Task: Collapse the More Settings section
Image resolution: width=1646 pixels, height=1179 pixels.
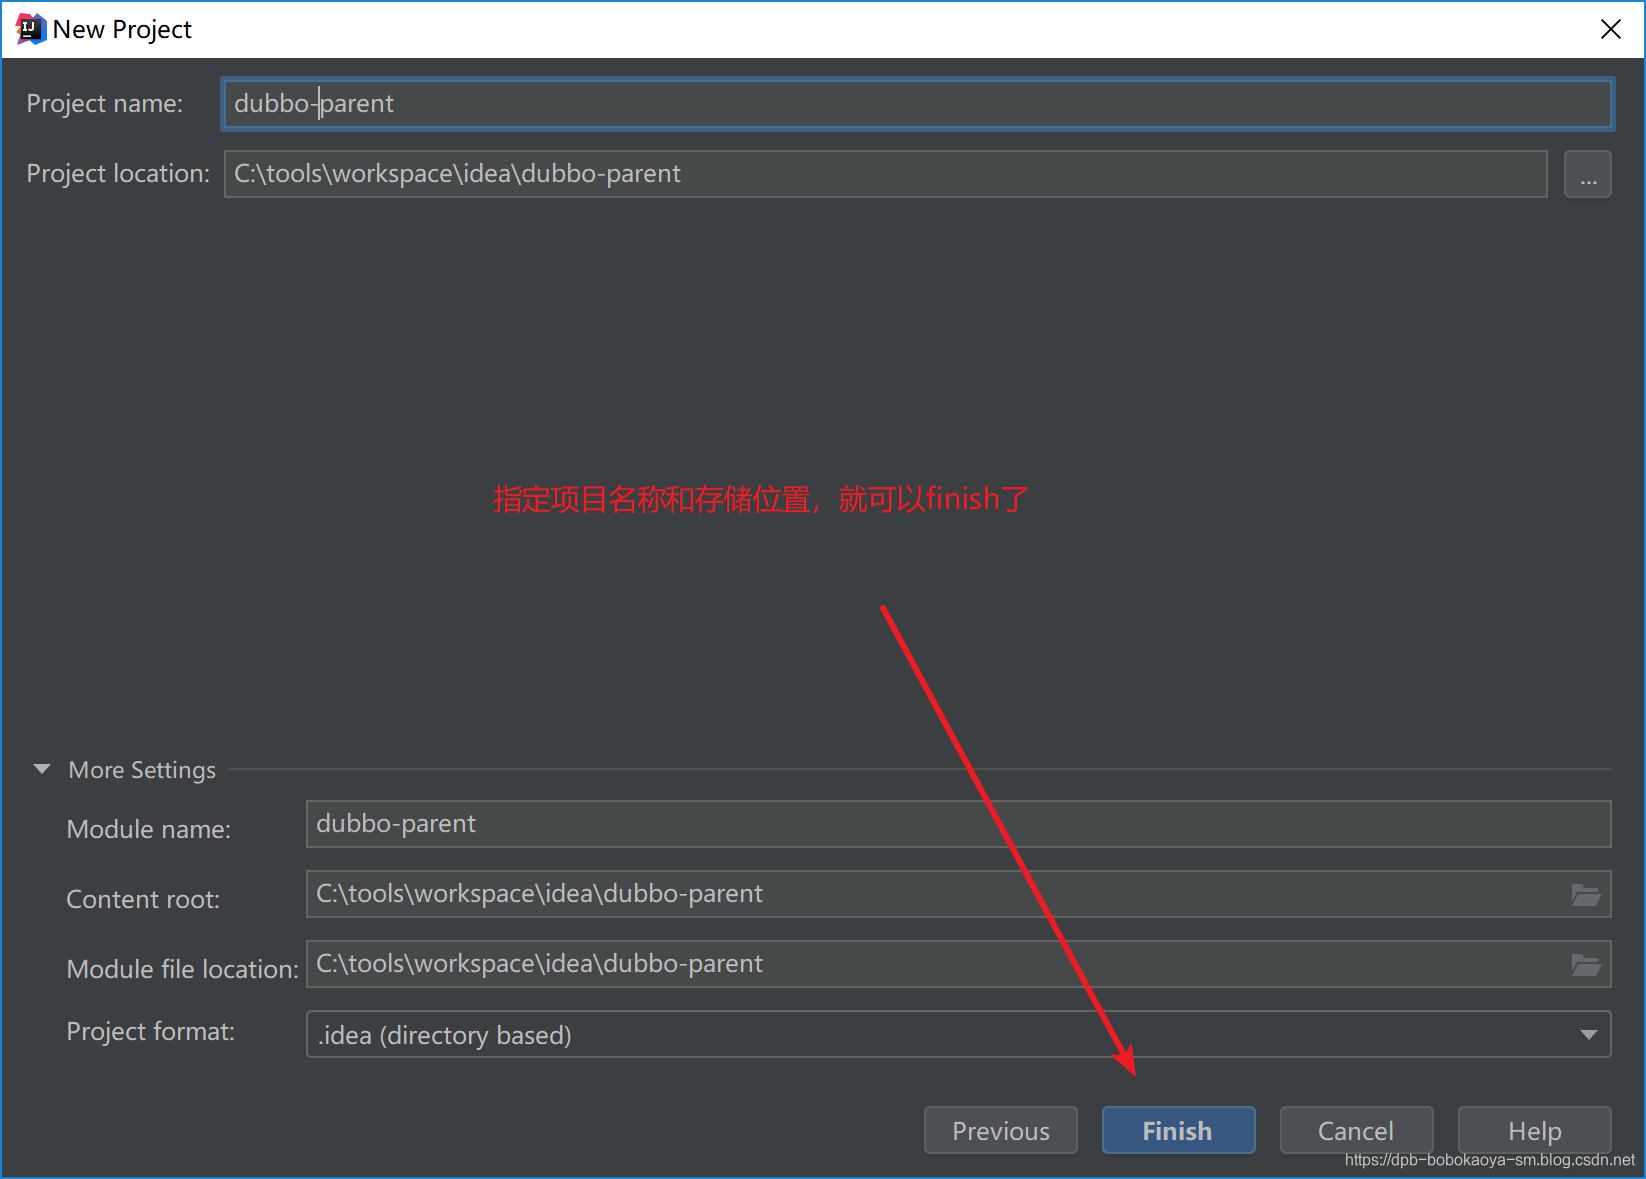Action: tap(42, 769)
